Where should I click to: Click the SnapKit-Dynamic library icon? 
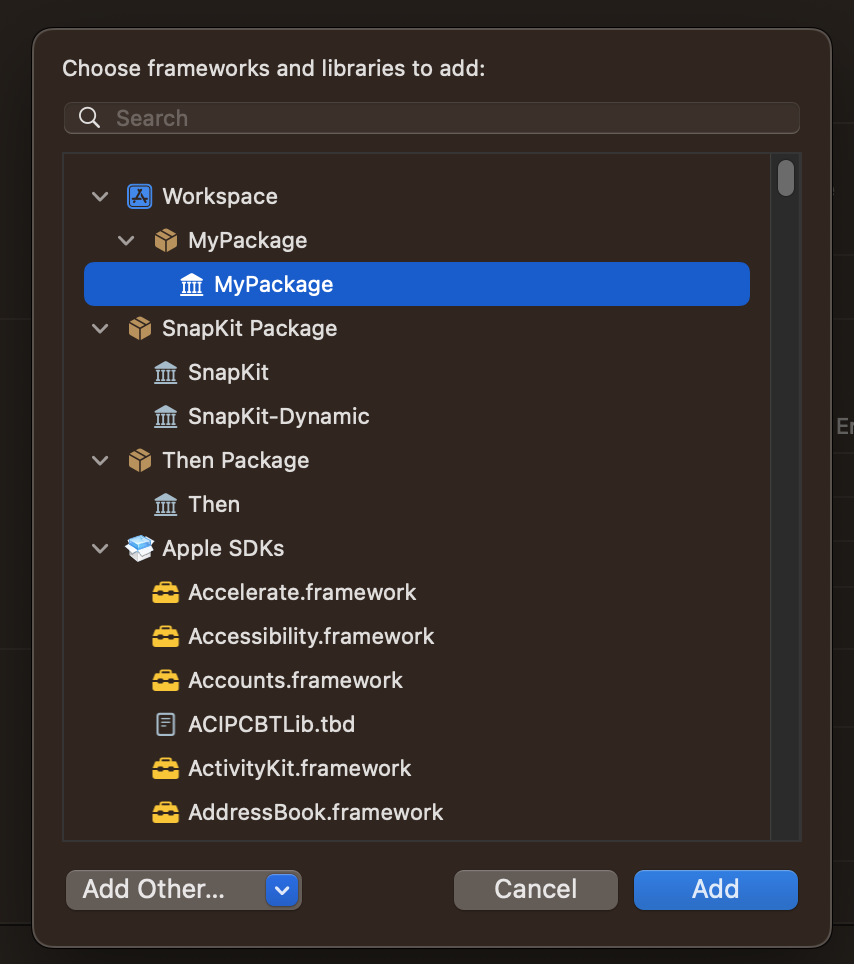pyautogui.click(x=165, y=417)
